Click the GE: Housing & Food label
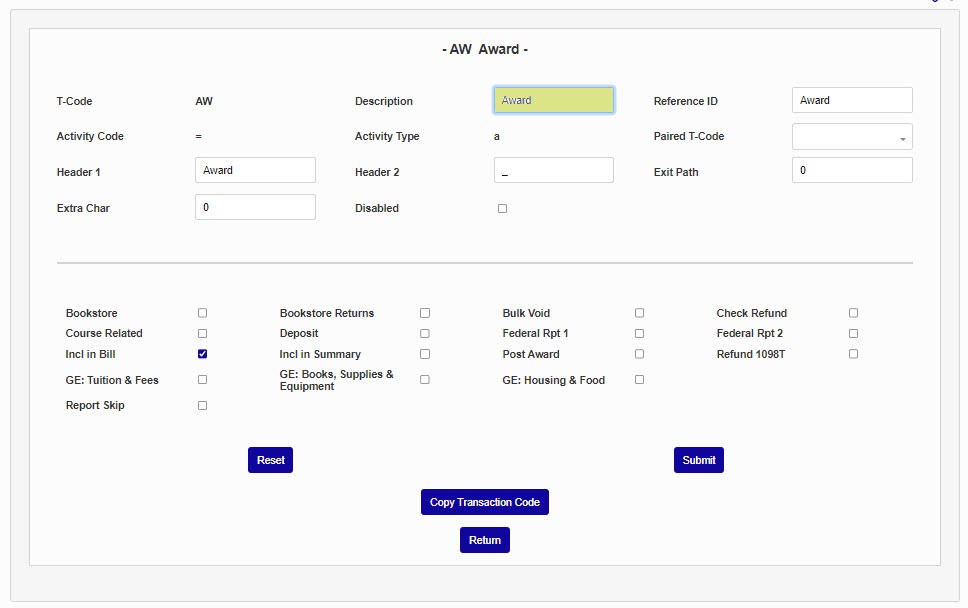968x608 pixels. click(554, 380)
